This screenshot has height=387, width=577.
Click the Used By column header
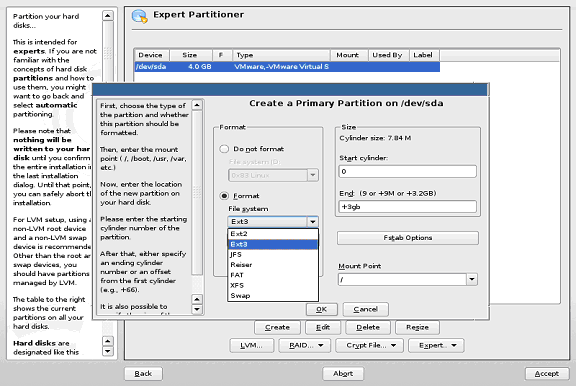[x=388, y=55]
